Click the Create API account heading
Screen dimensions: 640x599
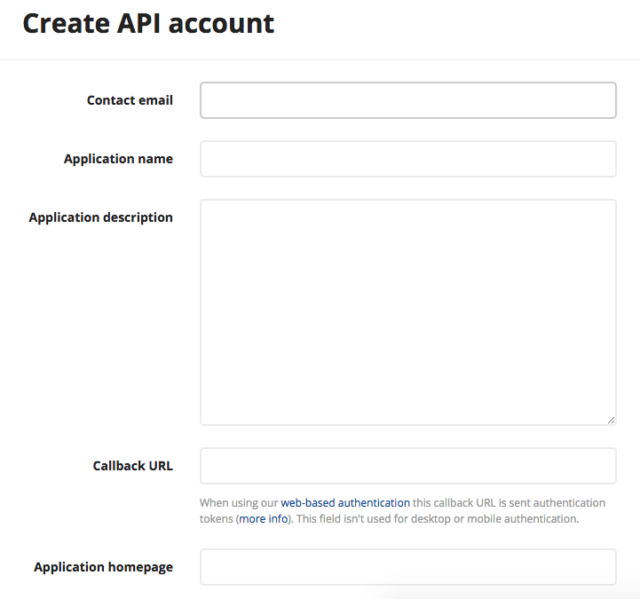(149, 23)
